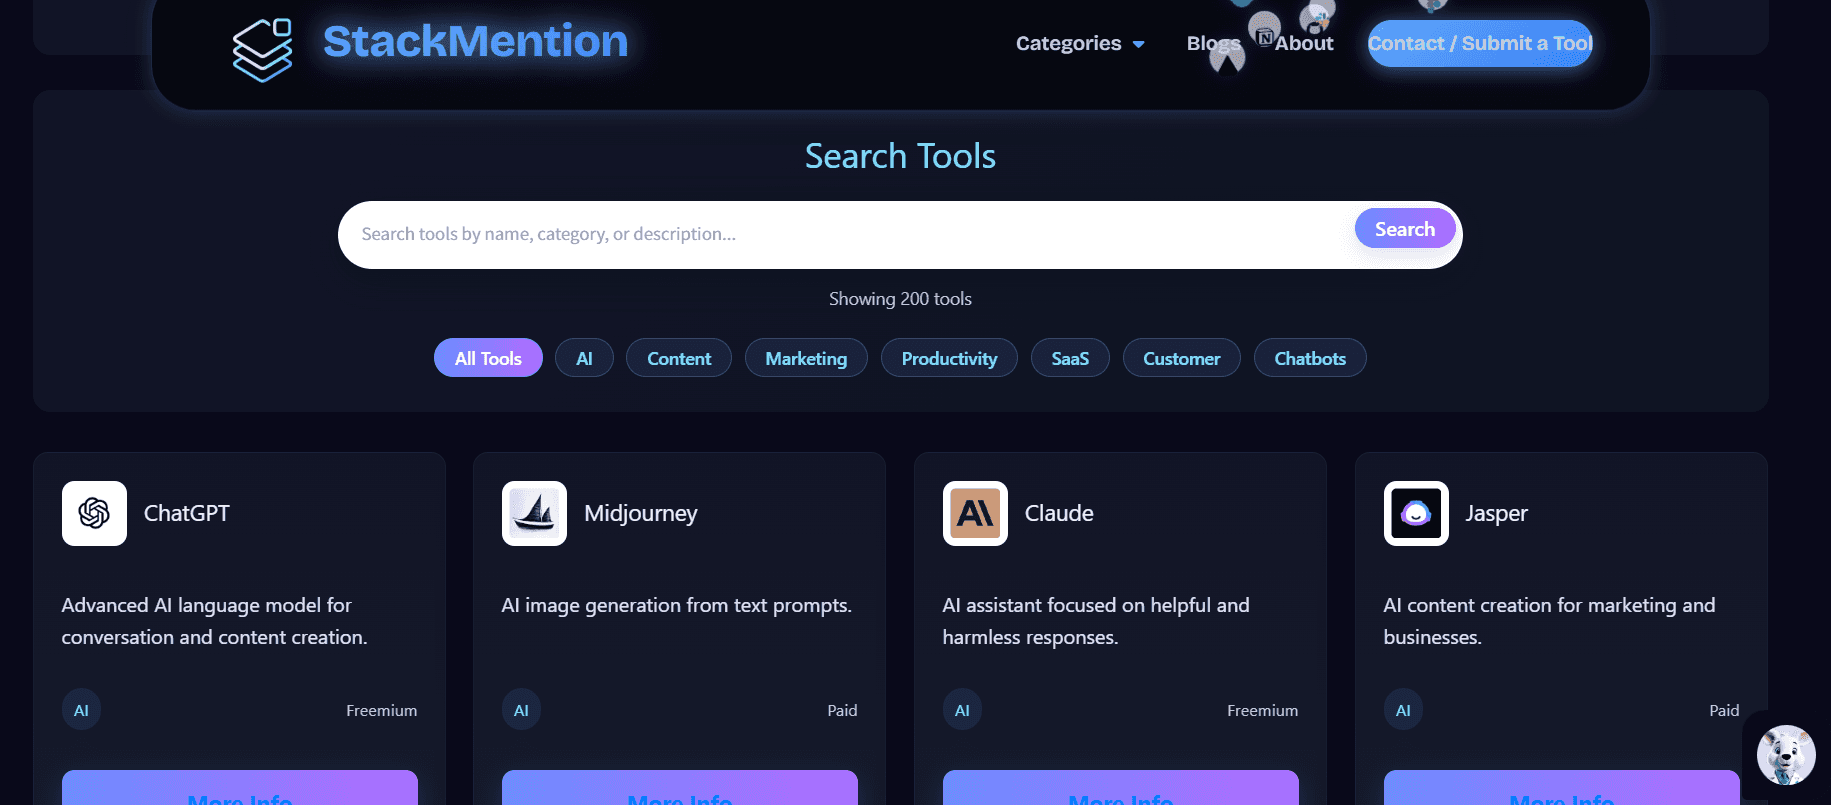Click the Jasper card title
1831x805 pixels.
1496,513
